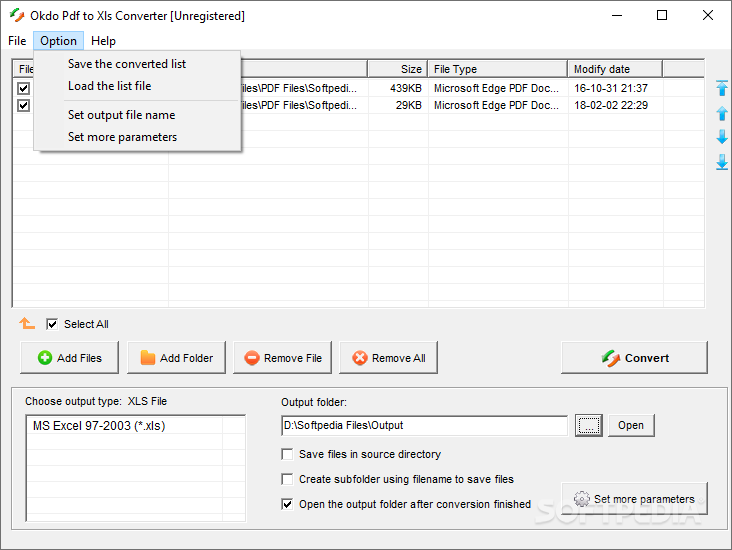This screenshot has width=732, height=550.
Task: Click the date 18-02-02 22:29
Action: click(611, 106)
